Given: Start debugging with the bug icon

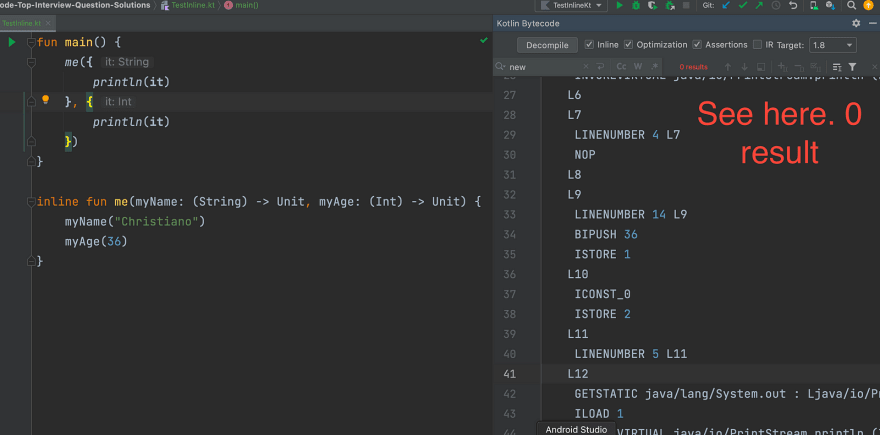Looking at the screenshot, I should pyautogui.click(x=636, y=5).
